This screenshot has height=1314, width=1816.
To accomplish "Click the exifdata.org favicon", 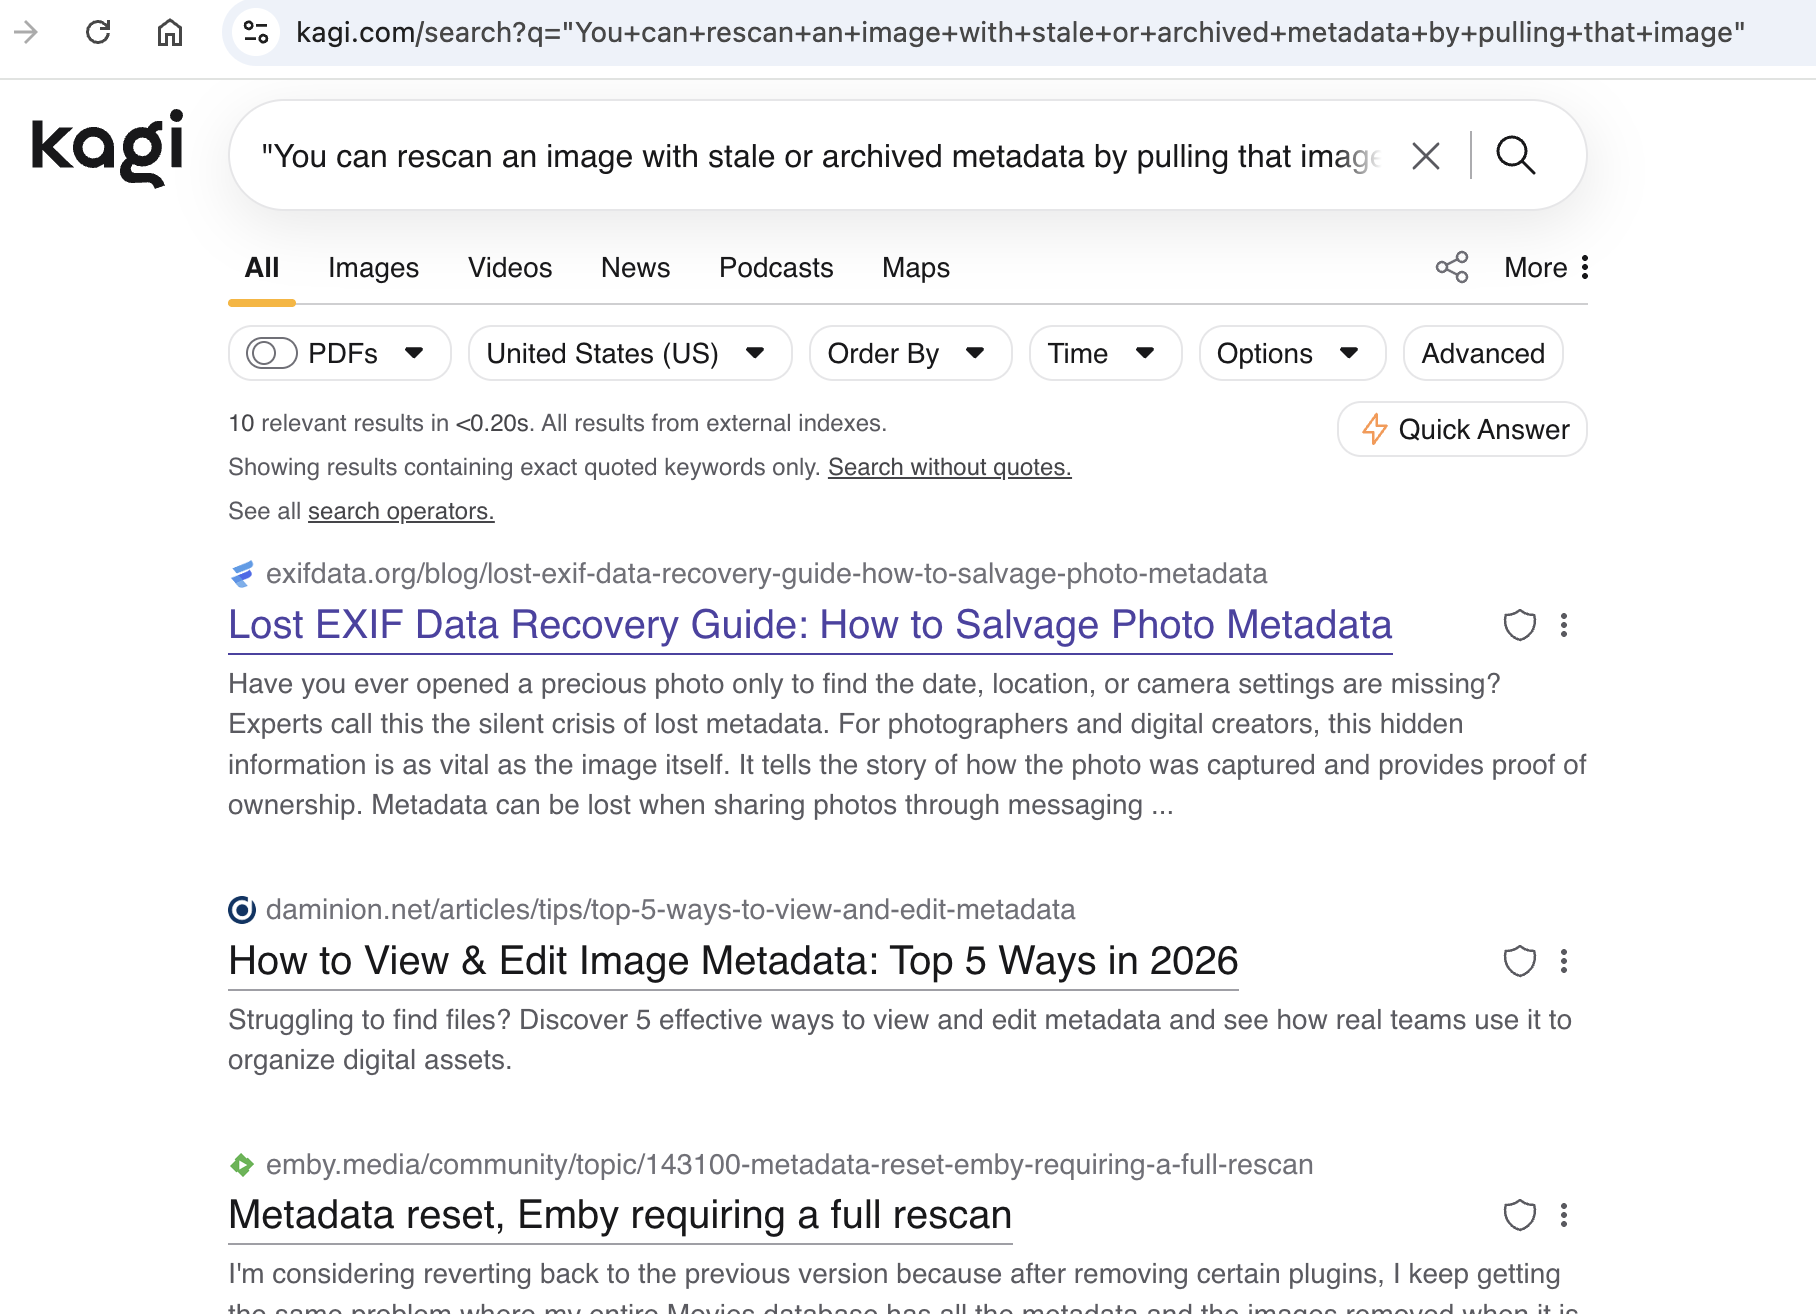I will 242,574.
